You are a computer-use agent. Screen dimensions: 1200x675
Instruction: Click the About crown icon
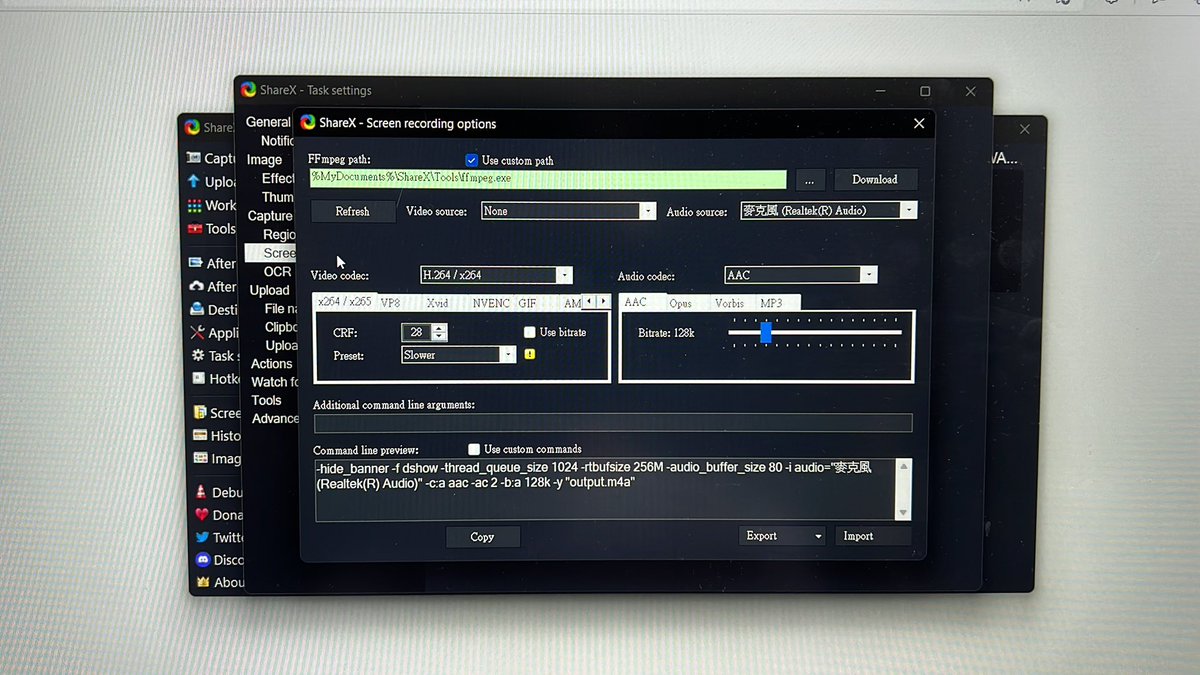(203, 582)
